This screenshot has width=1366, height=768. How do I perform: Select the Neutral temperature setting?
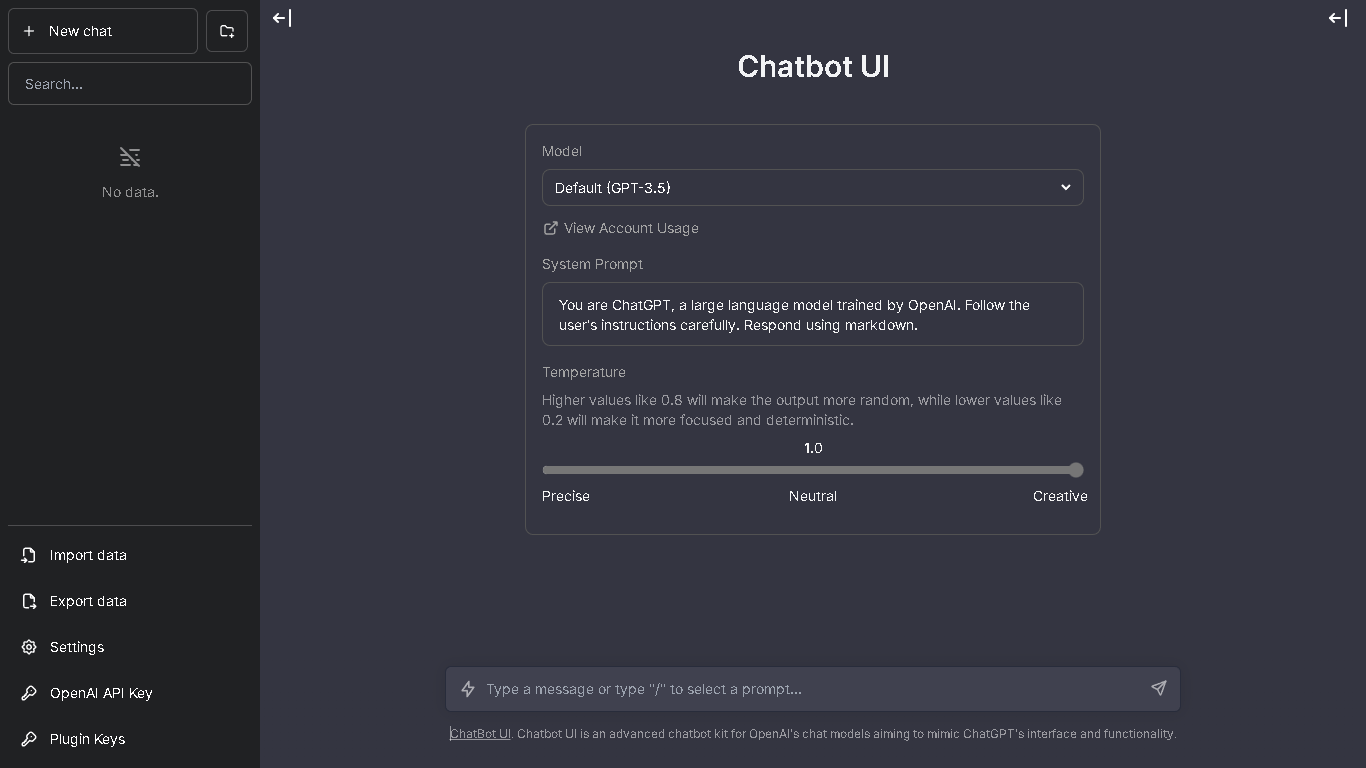(x=812, y=496)
